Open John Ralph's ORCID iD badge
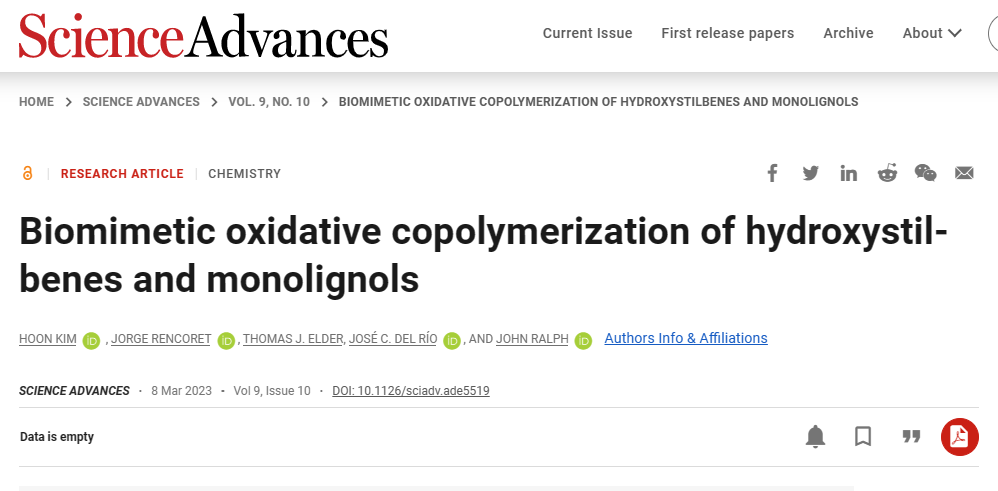The image size is (998, 491). pyautogui.click(x=584, y=341)
